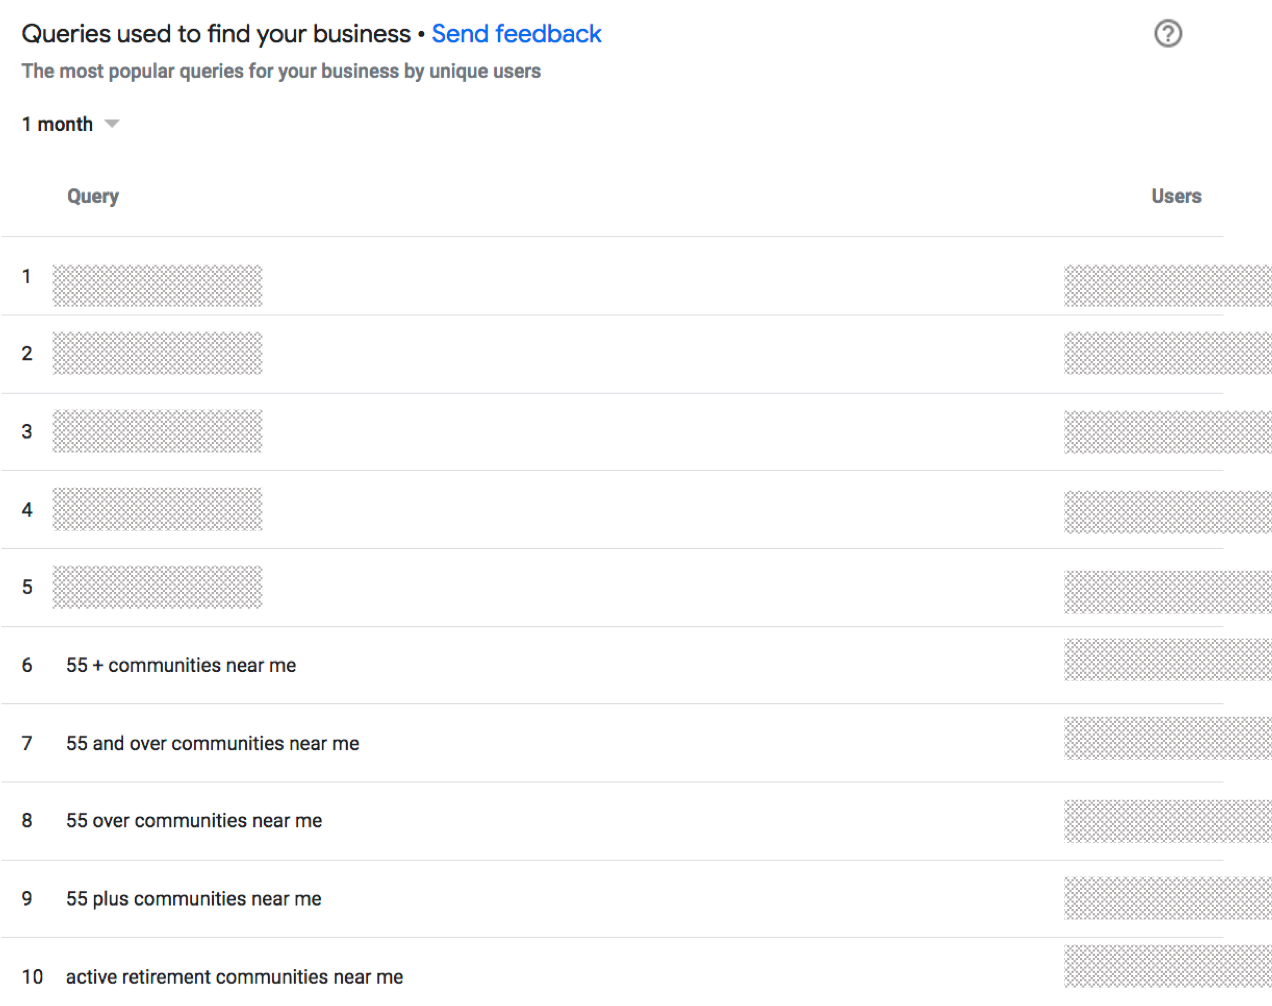
Task: Click the users count for row 9
Action: (1168, 898)
